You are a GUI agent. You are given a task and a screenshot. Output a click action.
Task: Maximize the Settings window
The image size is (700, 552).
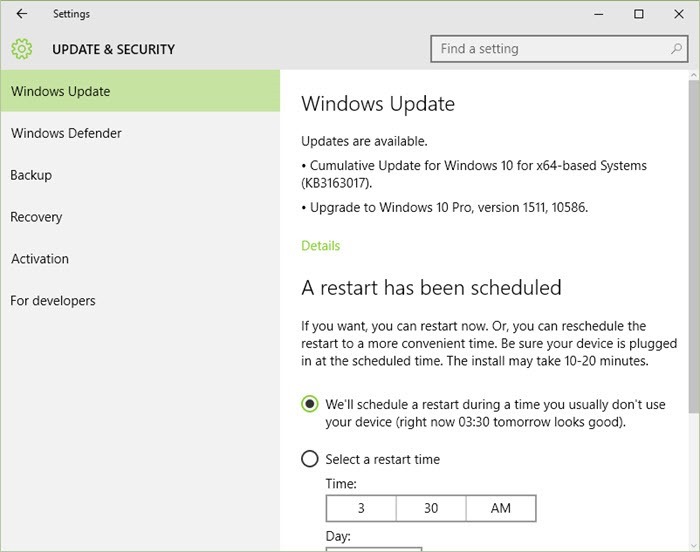click(639, 14)
